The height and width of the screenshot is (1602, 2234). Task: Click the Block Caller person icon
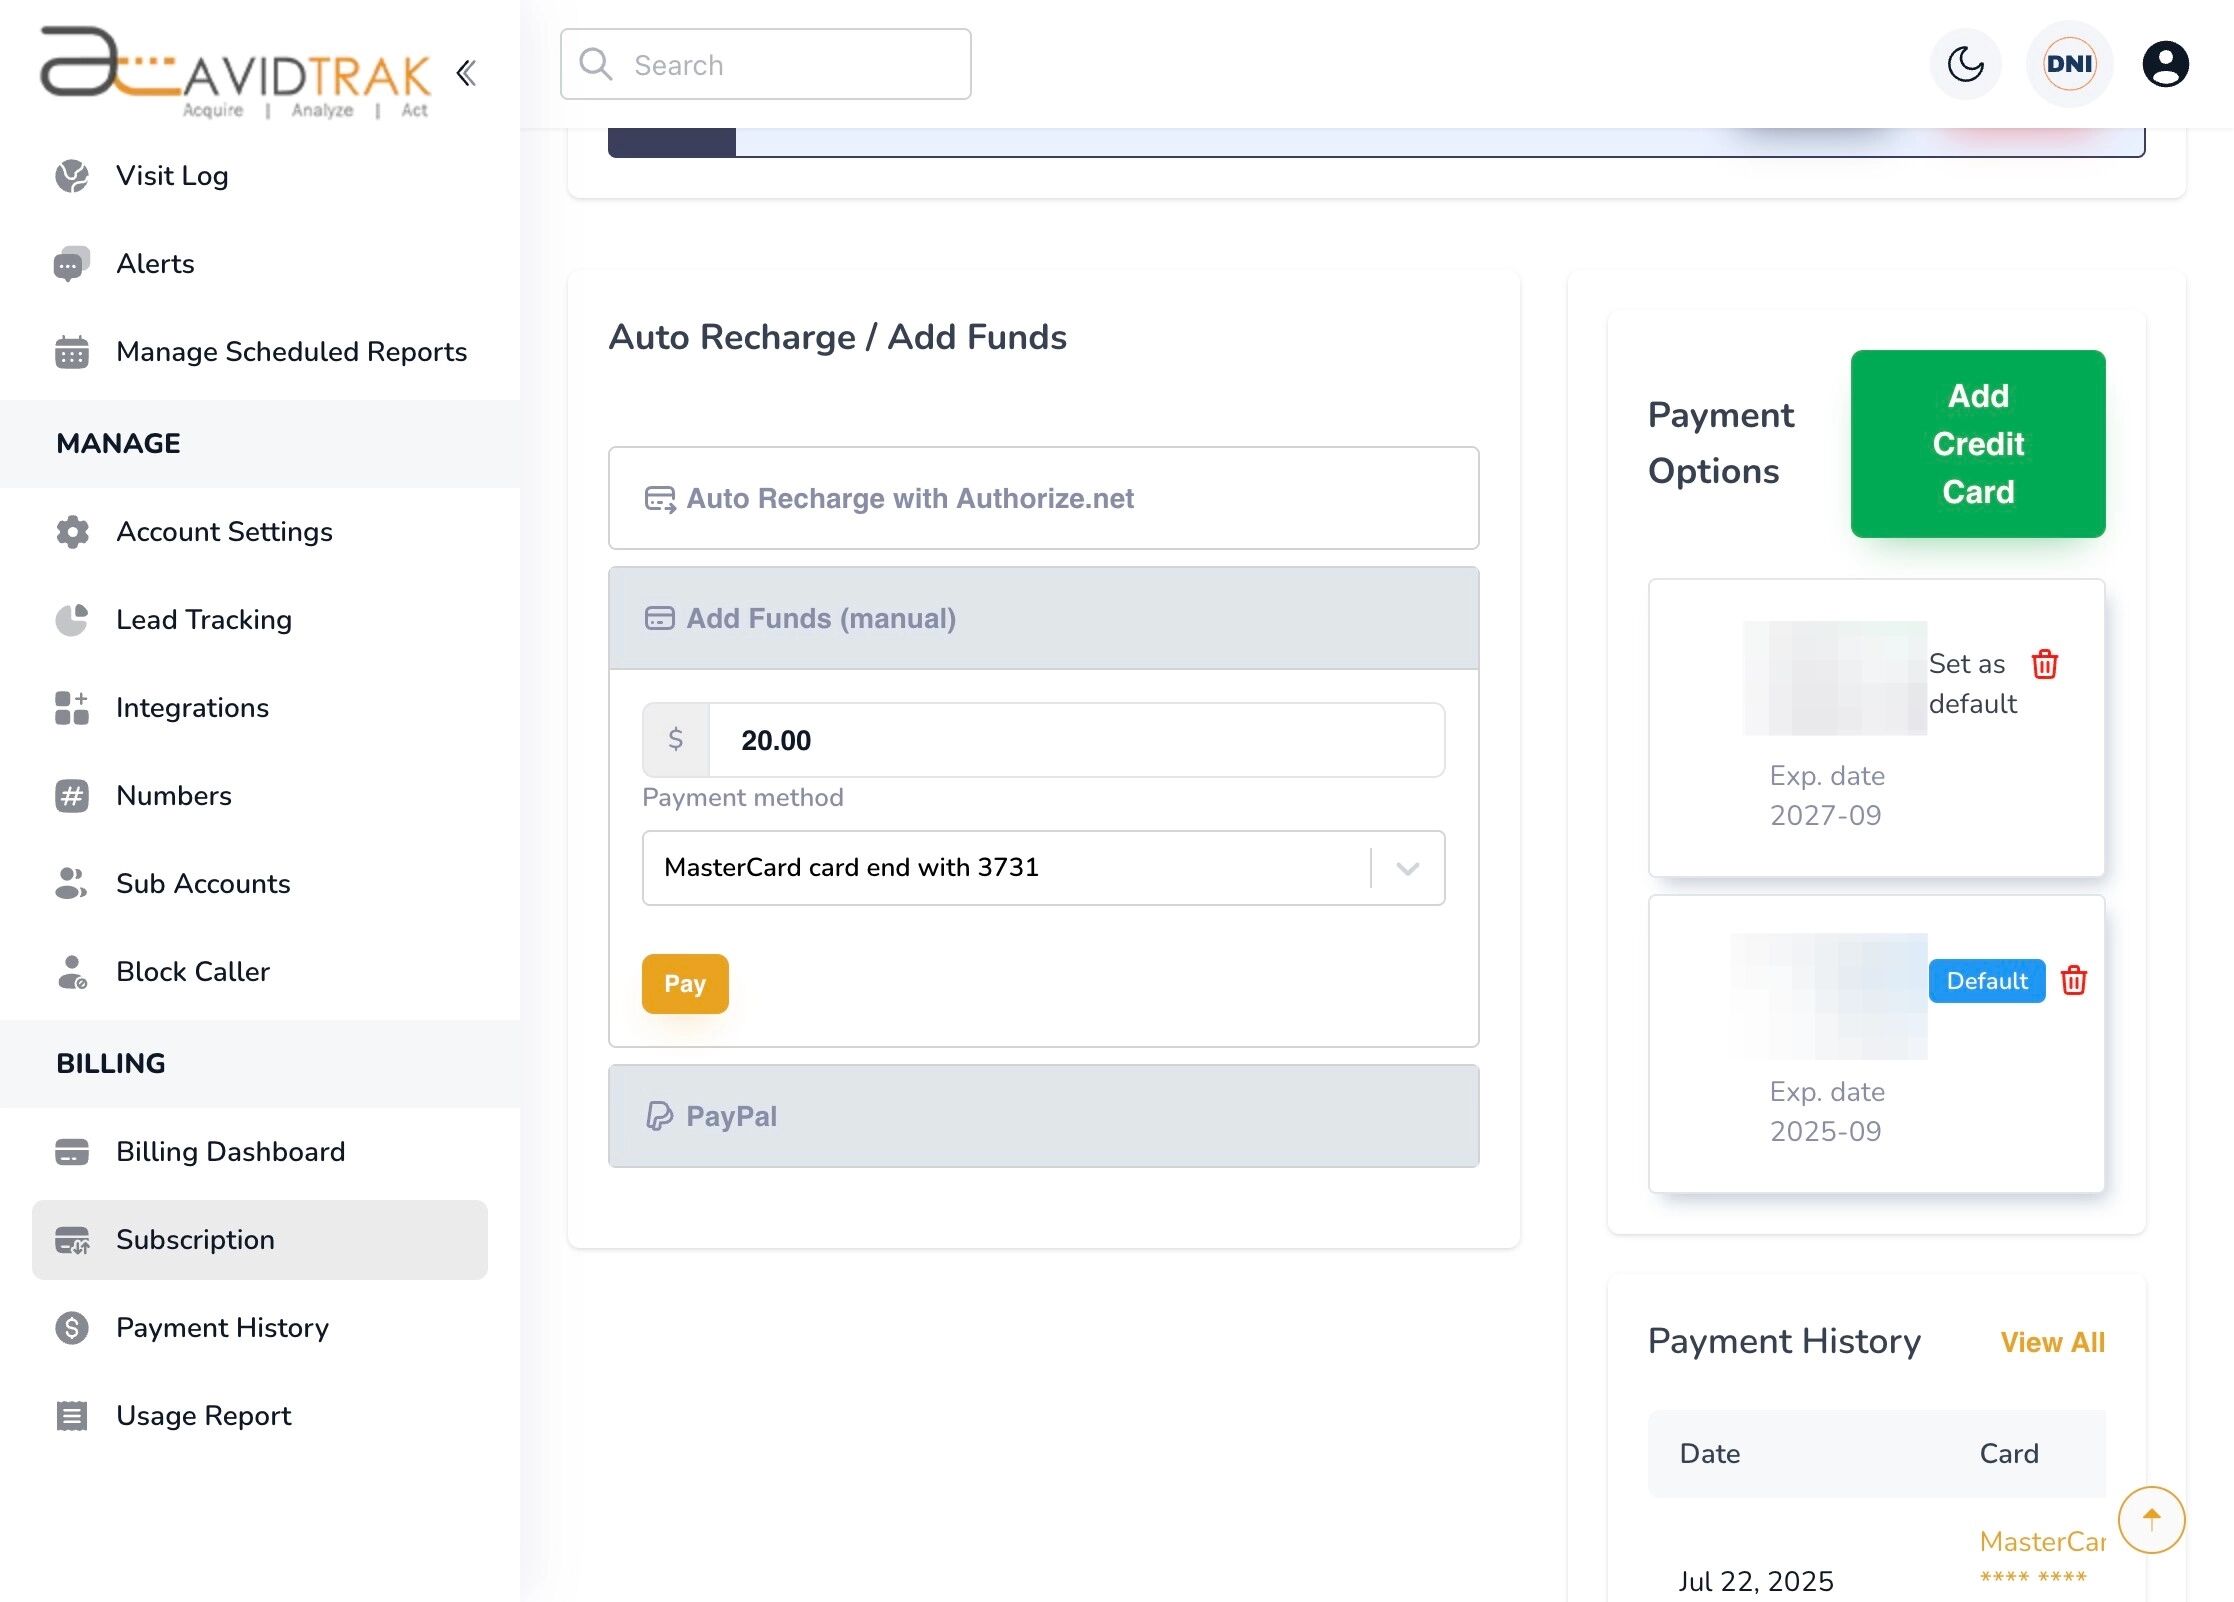coord(72,972)
